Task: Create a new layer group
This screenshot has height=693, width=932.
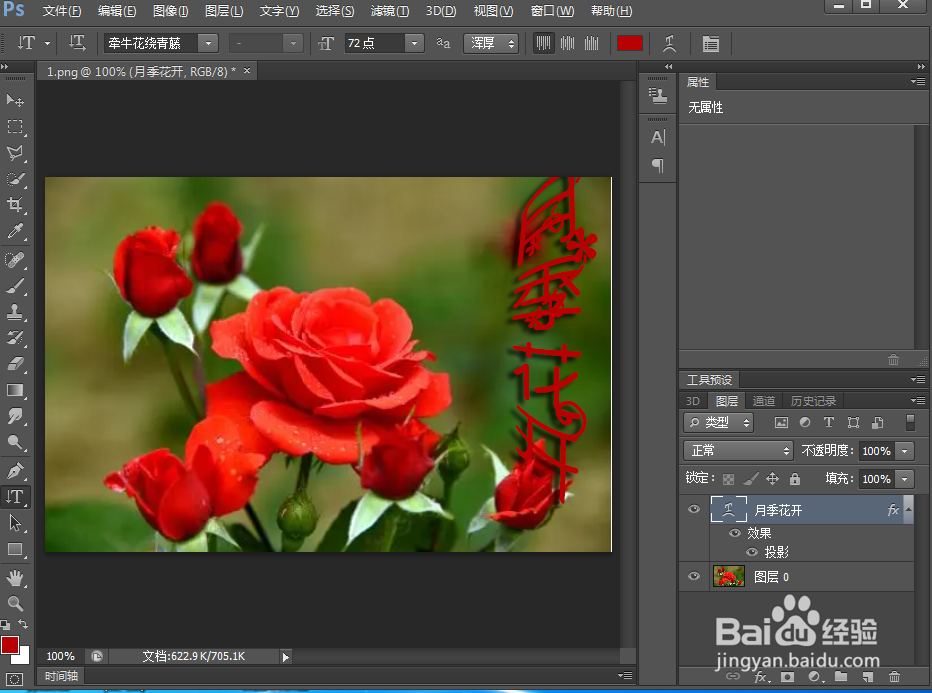Action: click(x=840, y=676)
